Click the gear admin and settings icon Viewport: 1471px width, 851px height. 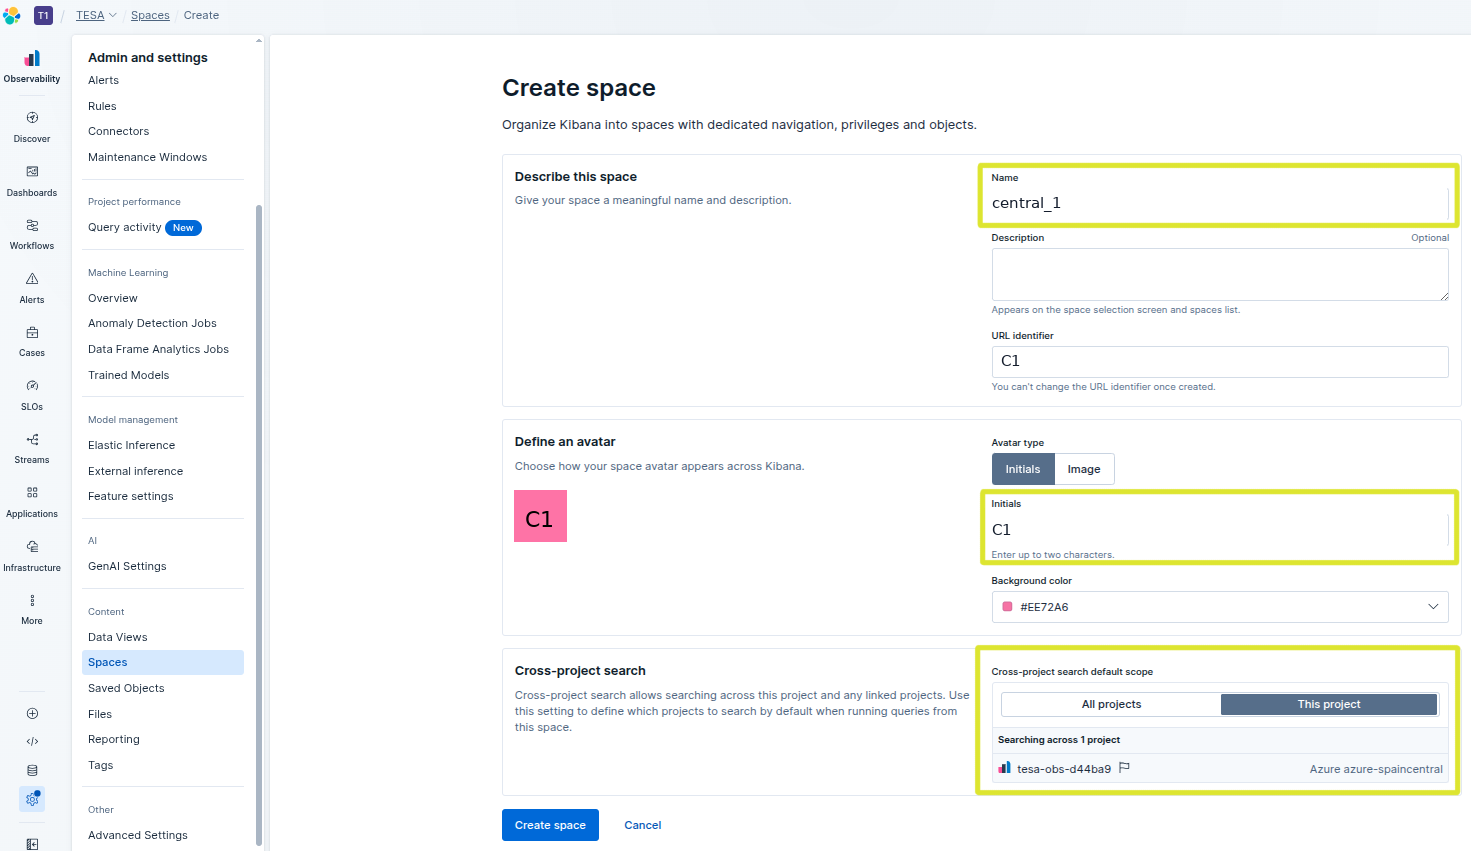[x=32, y=799]
